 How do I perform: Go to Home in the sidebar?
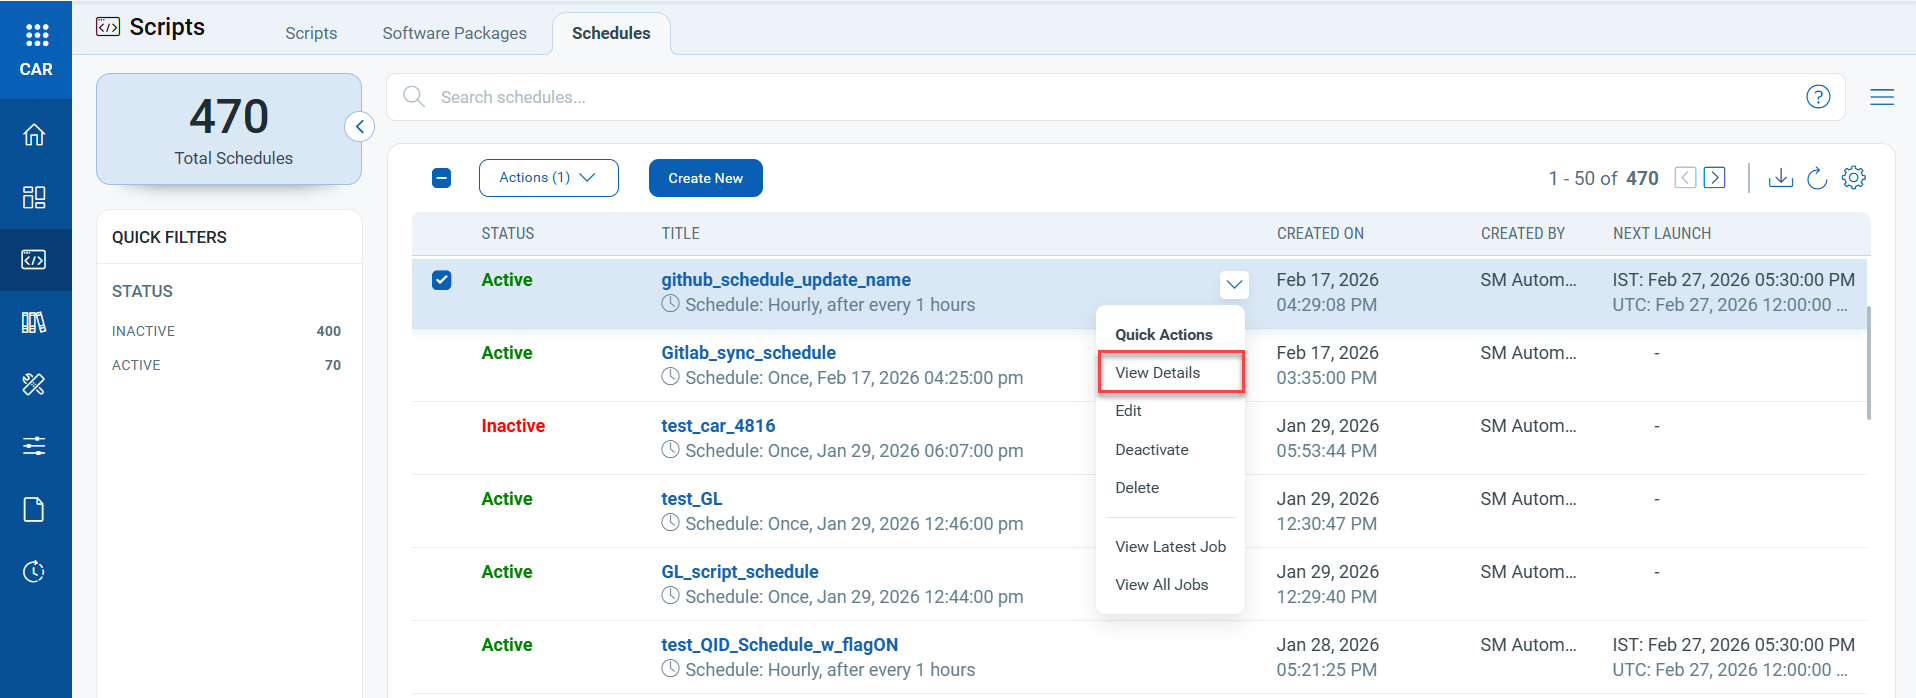click(34, 134)
